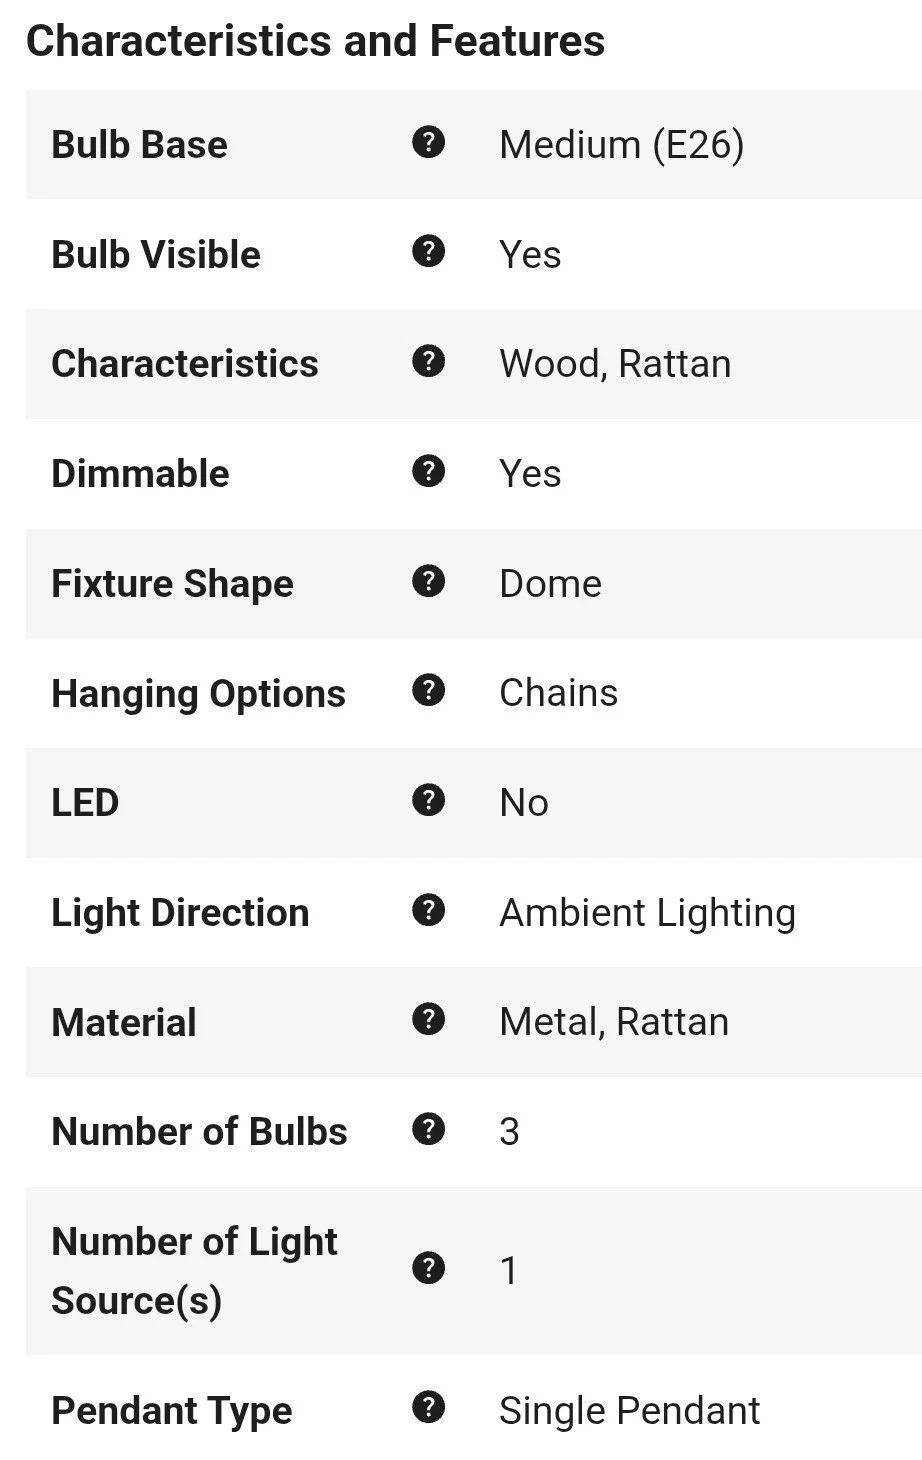Open the Number of Bulbs help icon
The height and width of the screenshot is (1460, 922).
pyautogui.click(x=428, y=1129)
